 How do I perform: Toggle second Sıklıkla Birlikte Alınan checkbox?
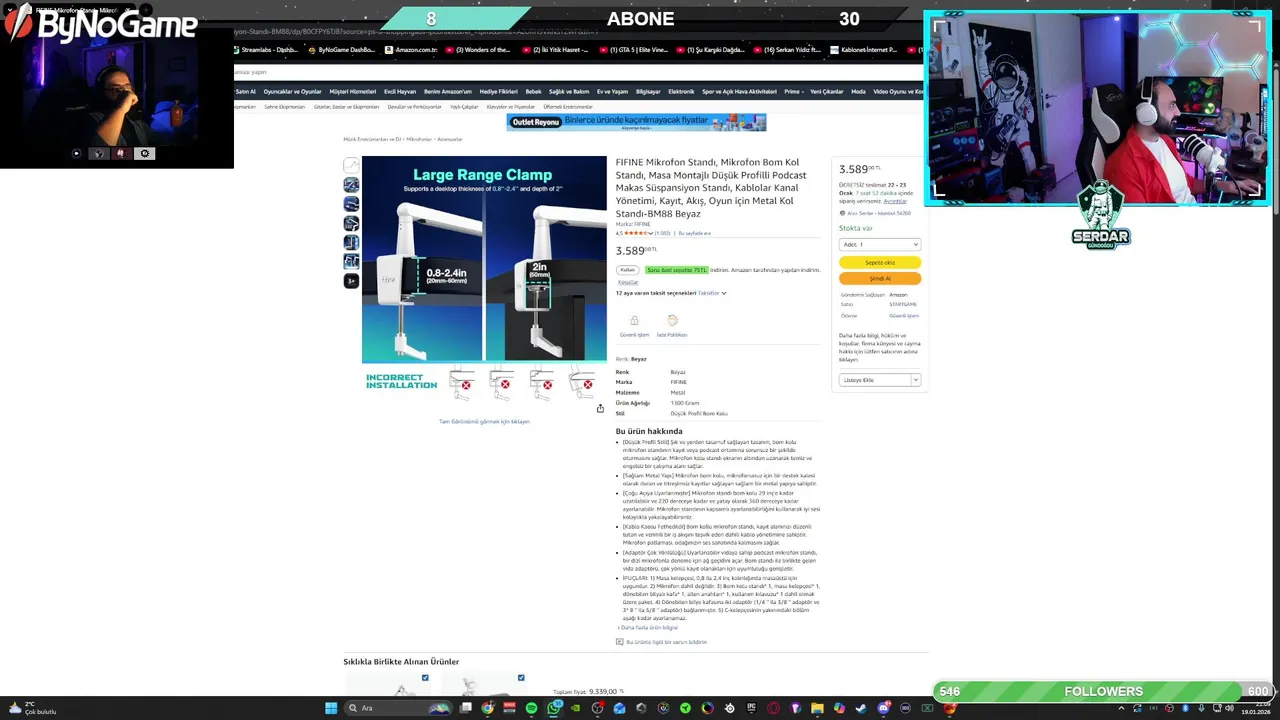[x=521, y=678]
